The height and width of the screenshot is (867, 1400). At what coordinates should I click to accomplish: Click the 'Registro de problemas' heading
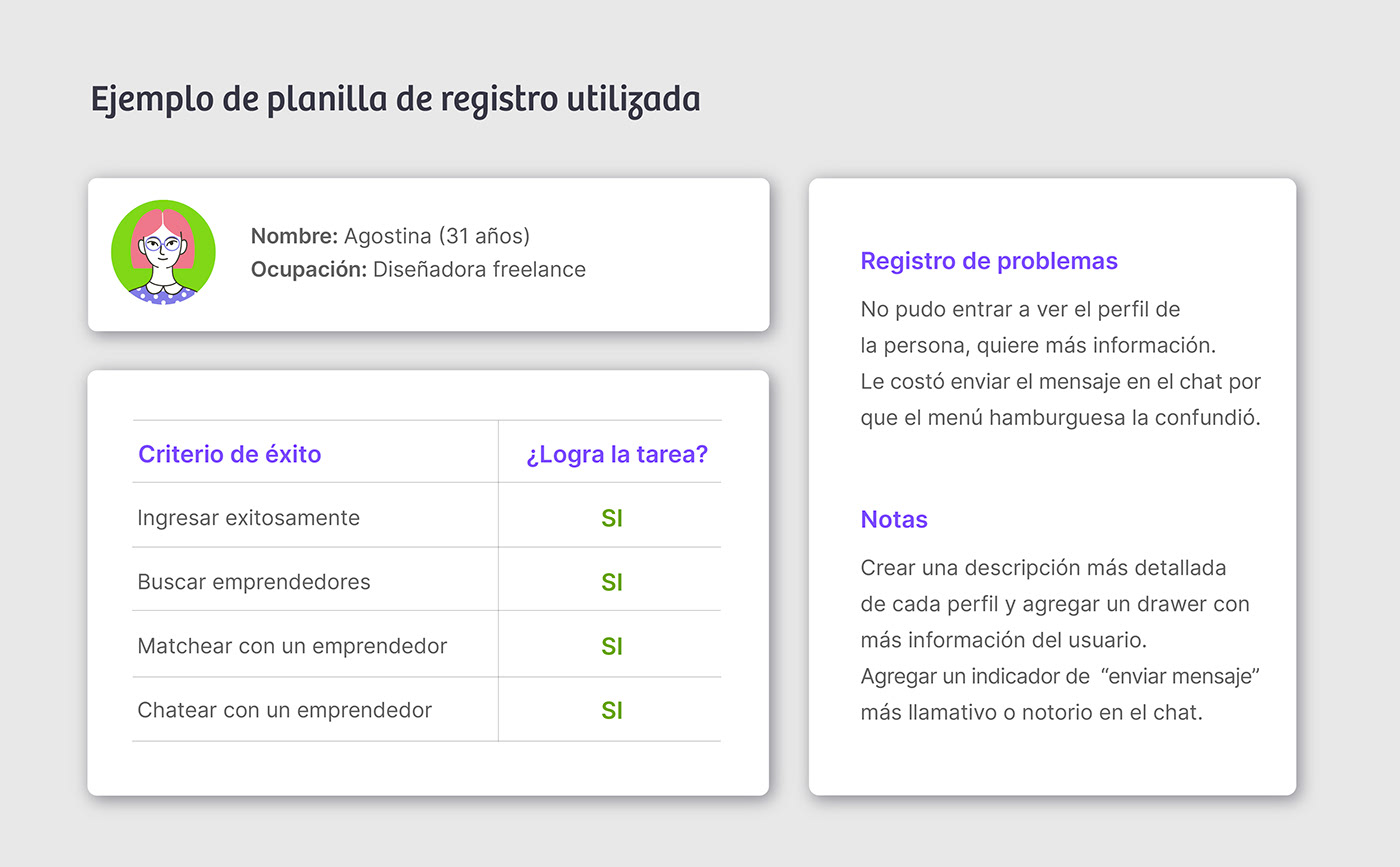(989, 261)
